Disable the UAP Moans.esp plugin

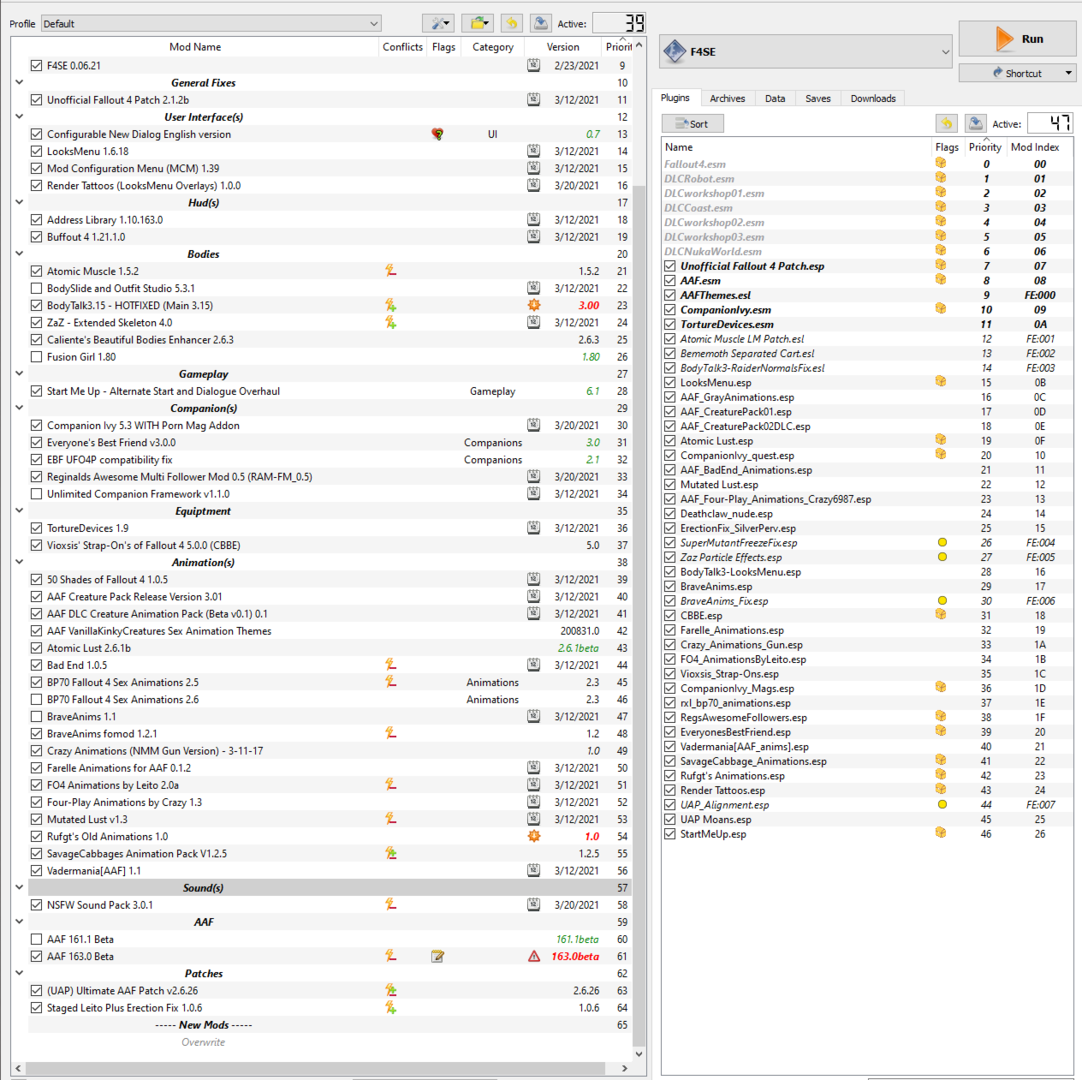669,819
